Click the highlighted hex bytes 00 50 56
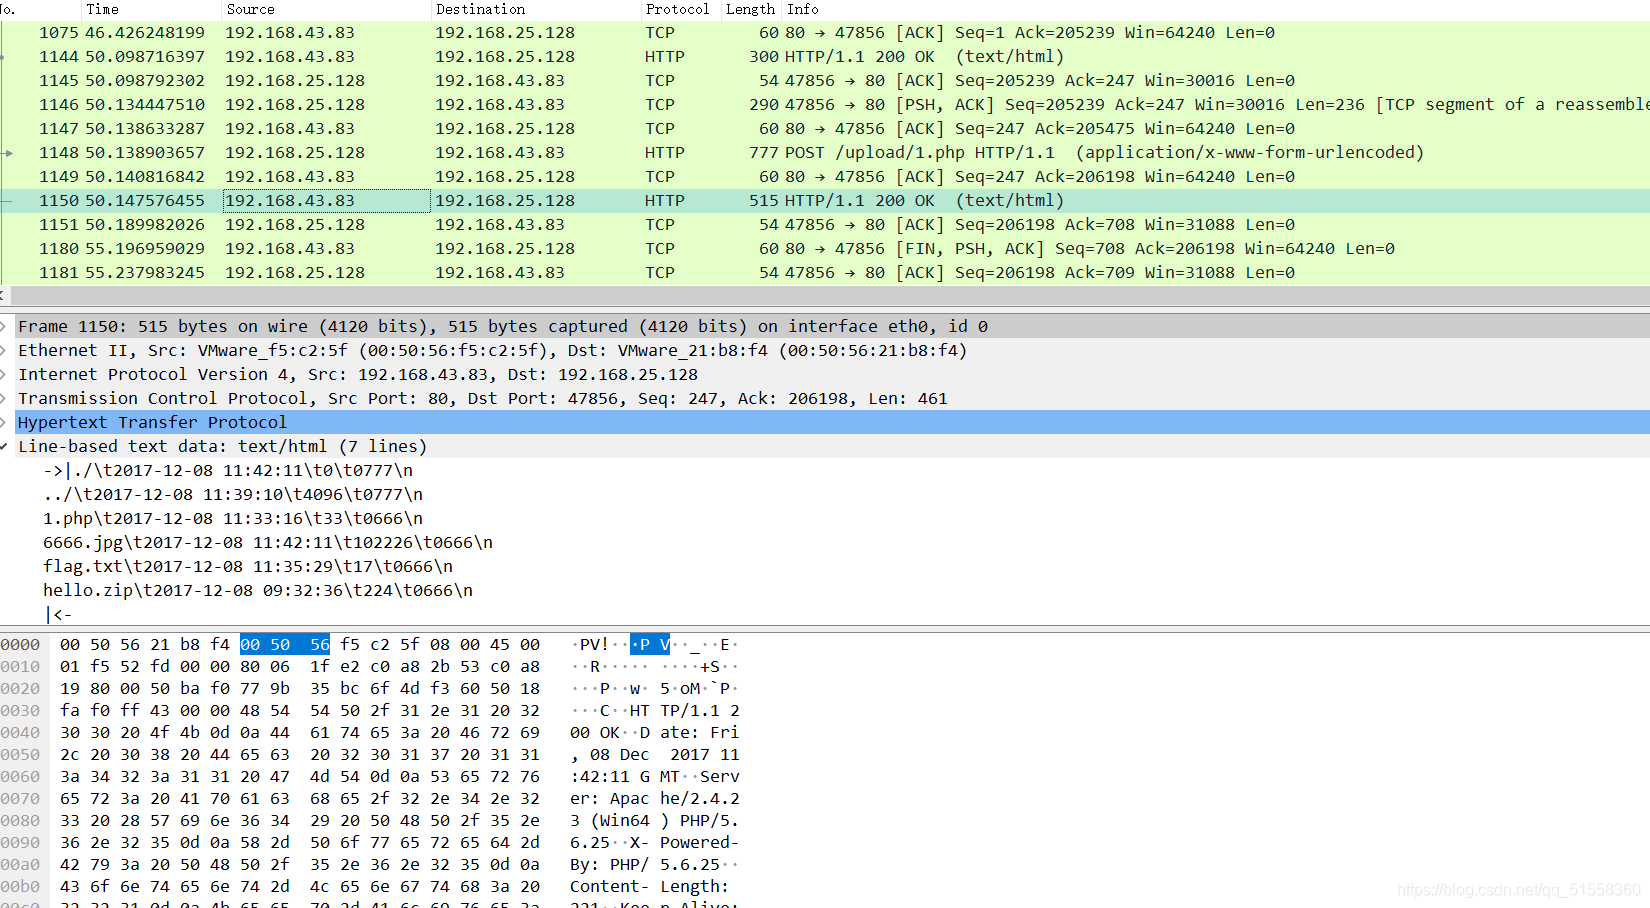Image resolution: width=1650 pixels, height=908 pixels. 285,645
